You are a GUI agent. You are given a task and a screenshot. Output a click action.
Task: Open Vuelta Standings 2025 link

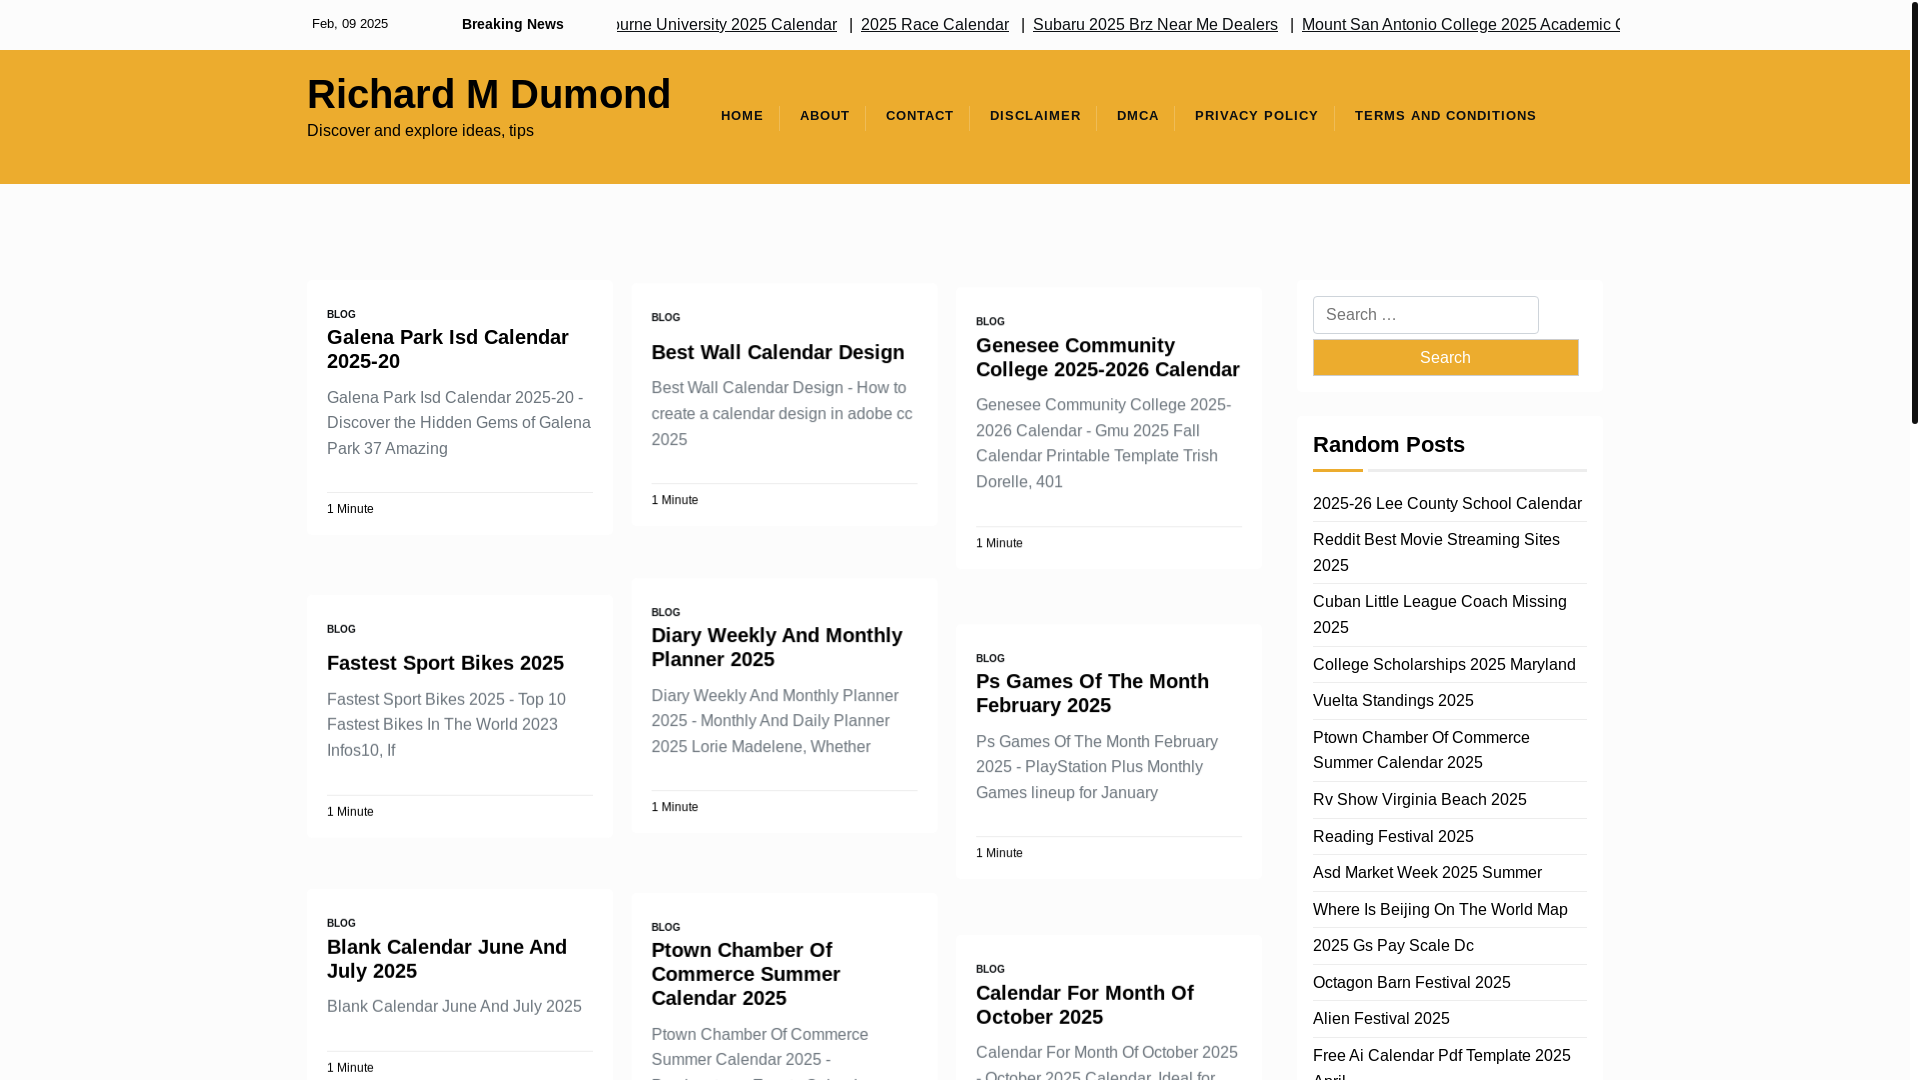pyautogui.click(x=1393, y=701)
